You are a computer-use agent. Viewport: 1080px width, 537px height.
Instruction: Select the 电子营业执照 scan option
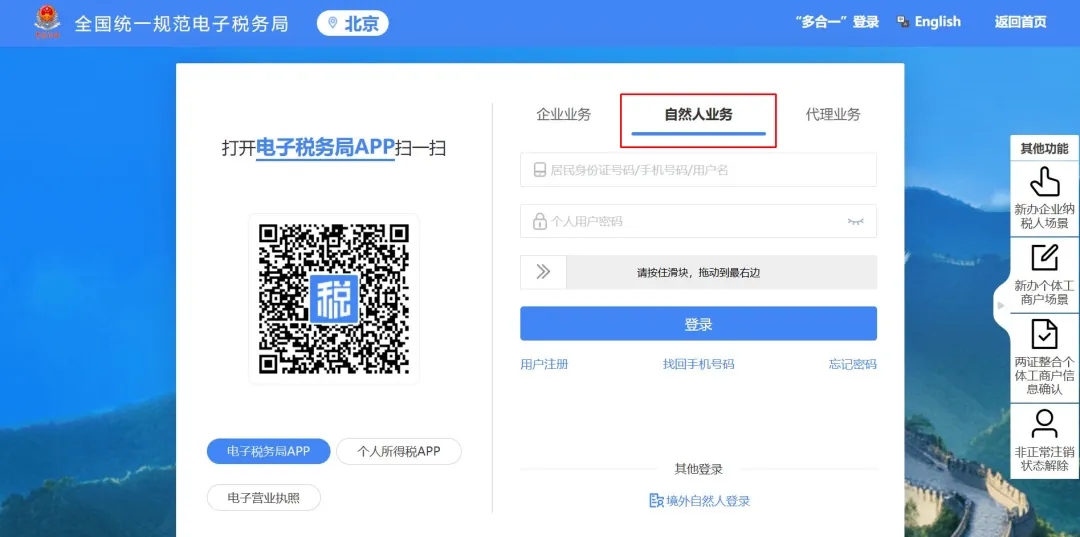coord(263,497)
